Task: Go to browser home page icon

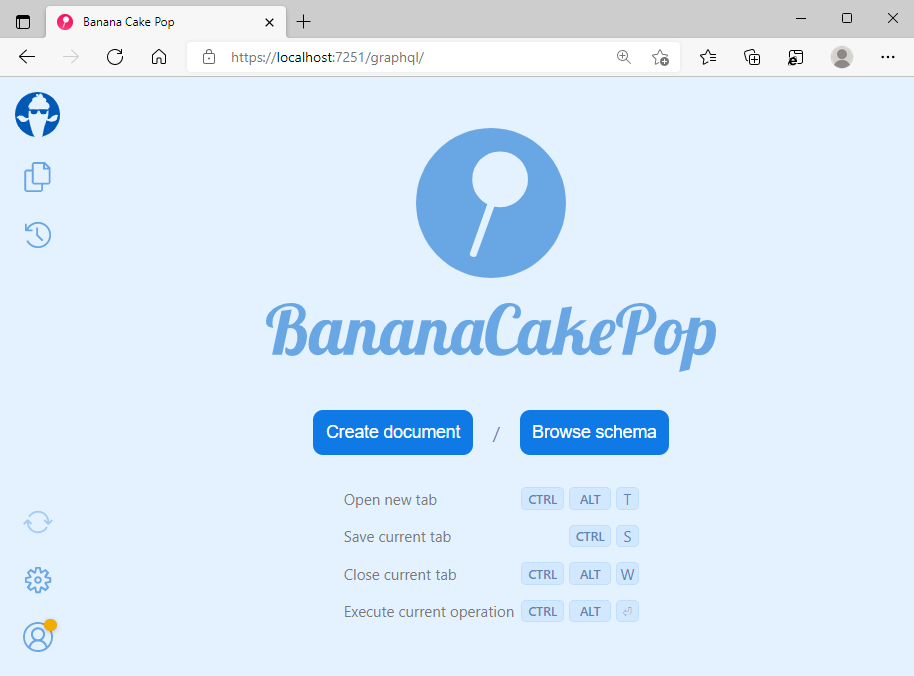Action: point(159,57)
